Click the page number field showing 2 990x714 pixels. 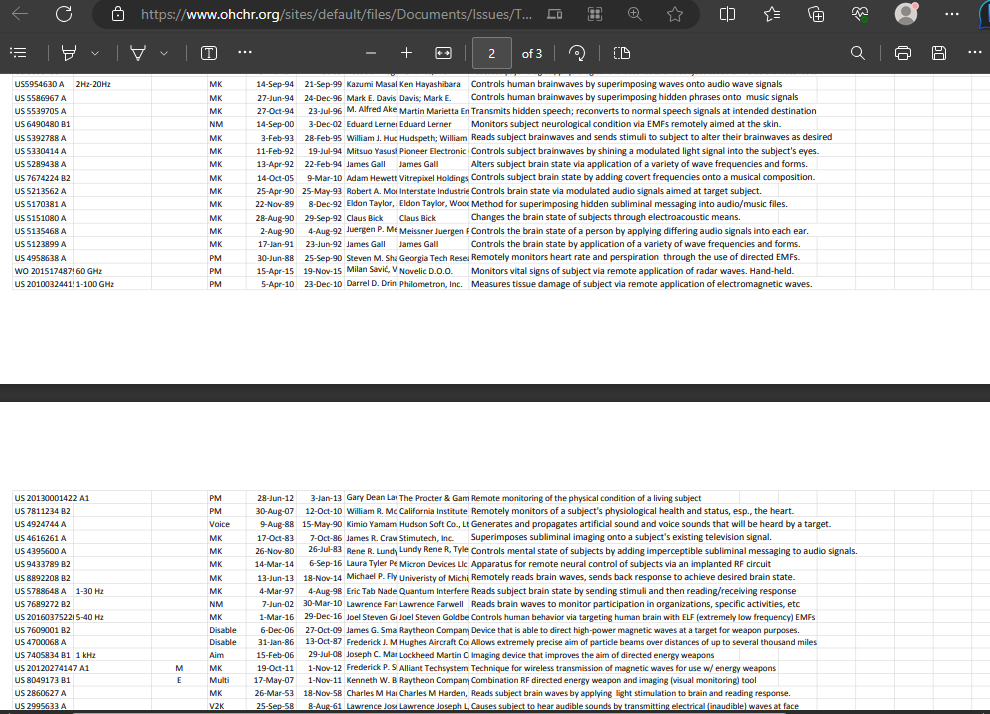[x=492, y=54]
